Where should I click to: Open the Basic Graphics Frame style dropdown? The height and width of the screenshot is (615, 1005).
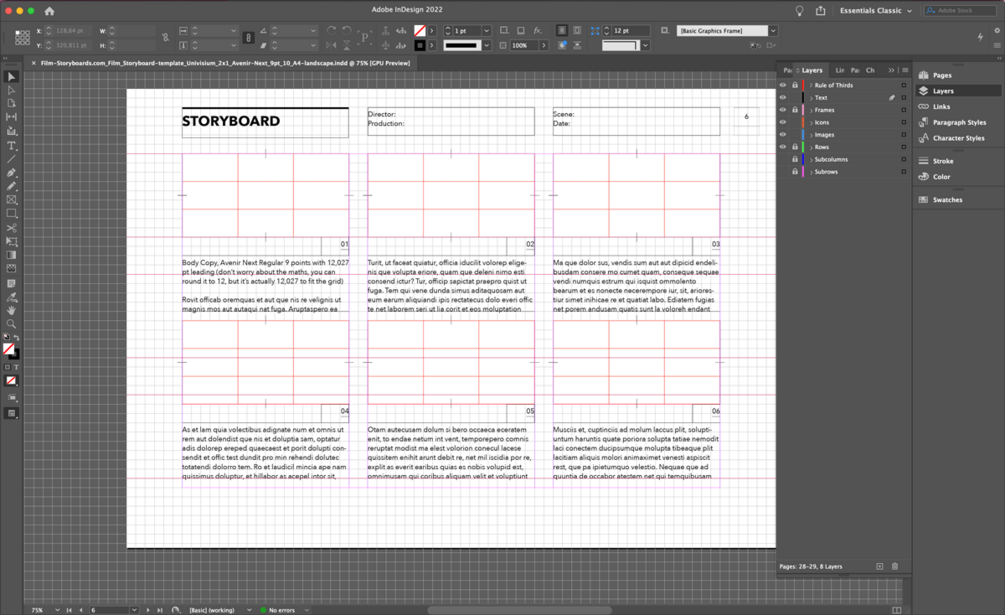pyautogui.click(x=773, y=31)
